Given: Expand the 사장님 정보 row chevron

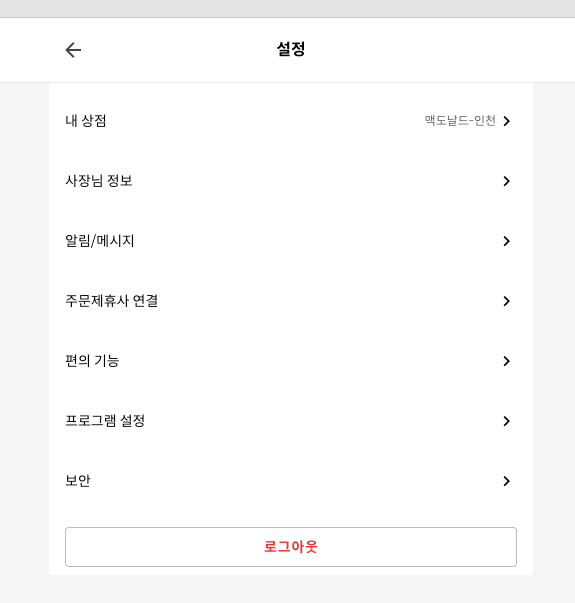Looking at the screenshot, I should click(507, 181).
